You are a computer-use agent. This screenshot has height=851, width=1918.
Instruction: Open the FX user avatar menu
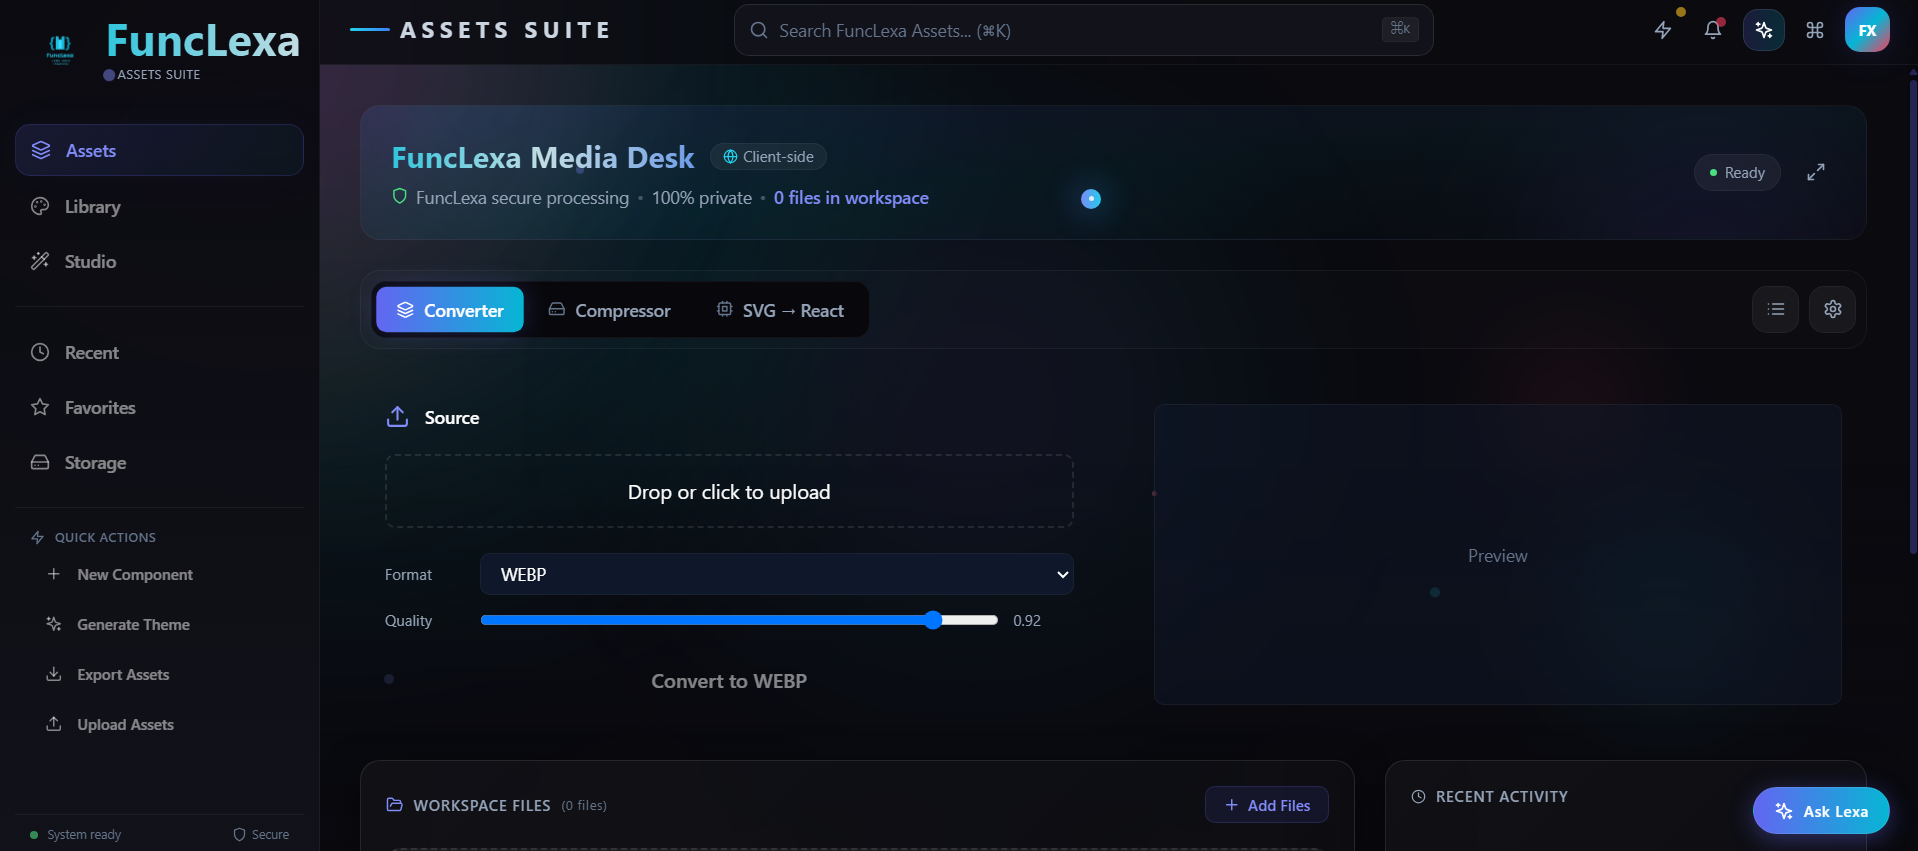click(1867, 30)
